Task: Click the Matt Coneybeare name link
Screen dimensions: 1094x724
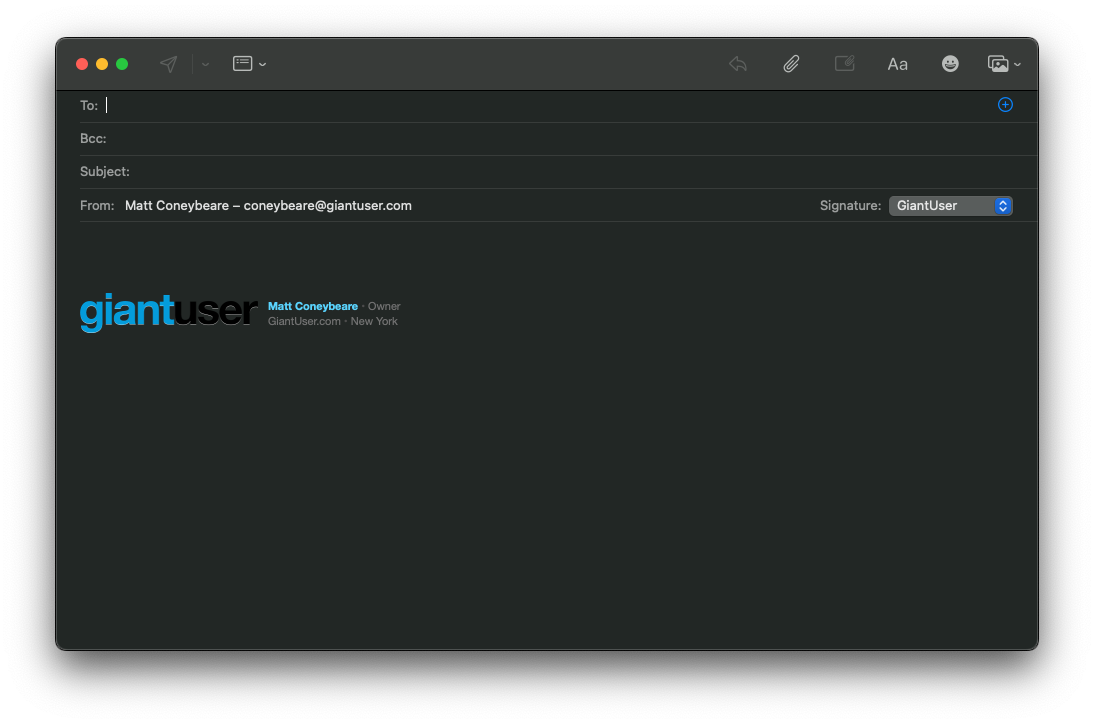Action: (312, 306)
